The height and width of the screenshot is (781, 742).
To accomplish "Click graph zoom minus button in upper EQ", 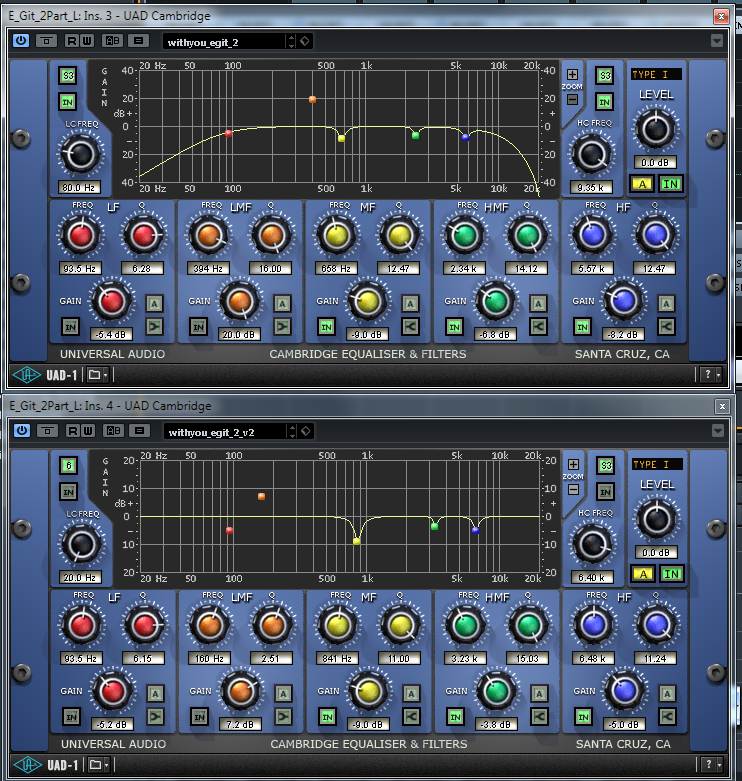I will click(x=573, y=99).
